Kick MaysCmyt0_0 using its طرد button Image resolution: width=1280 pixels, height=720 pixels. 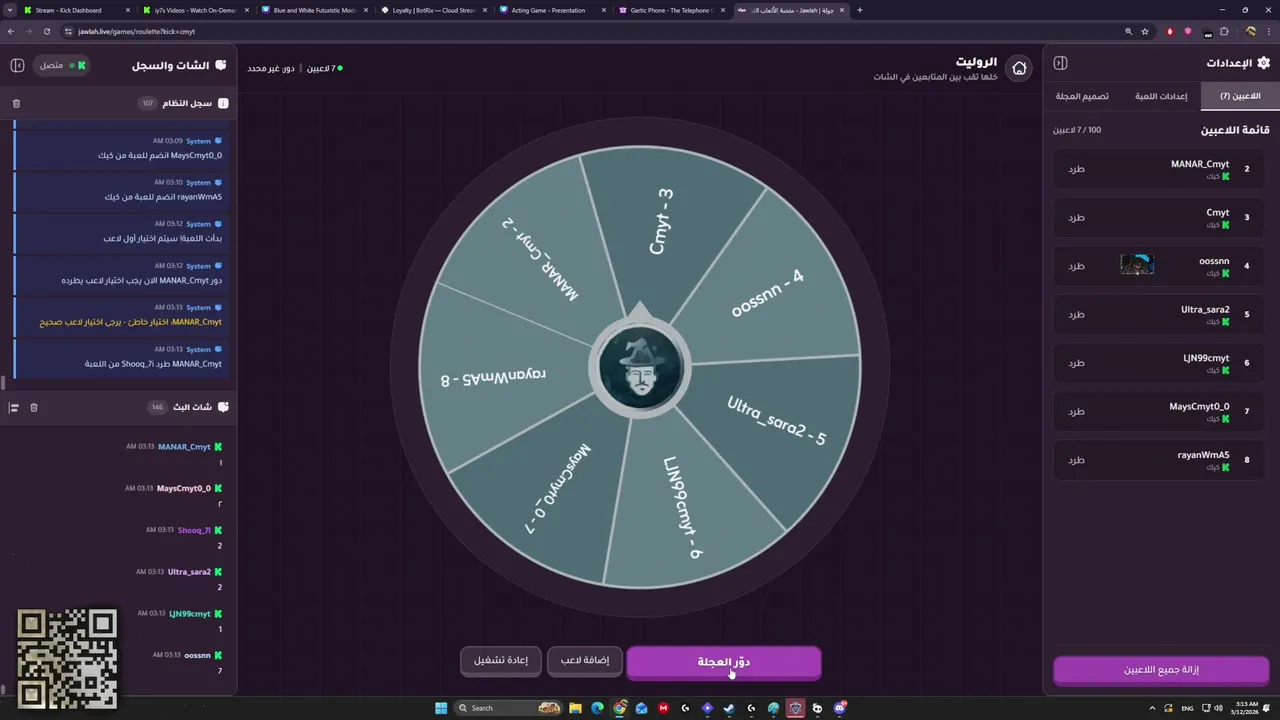coord(1076,411)
